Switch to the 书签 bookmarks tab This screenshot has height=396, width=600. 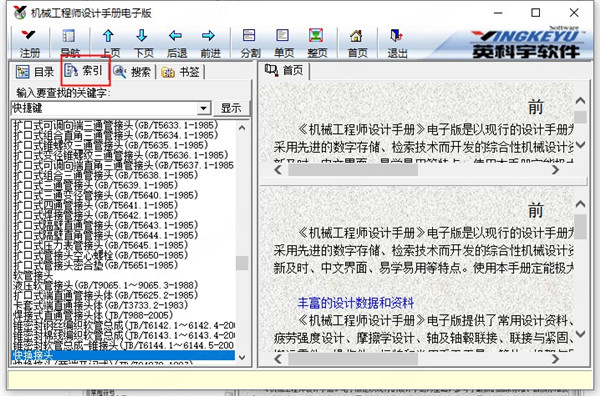click(180, 72)
